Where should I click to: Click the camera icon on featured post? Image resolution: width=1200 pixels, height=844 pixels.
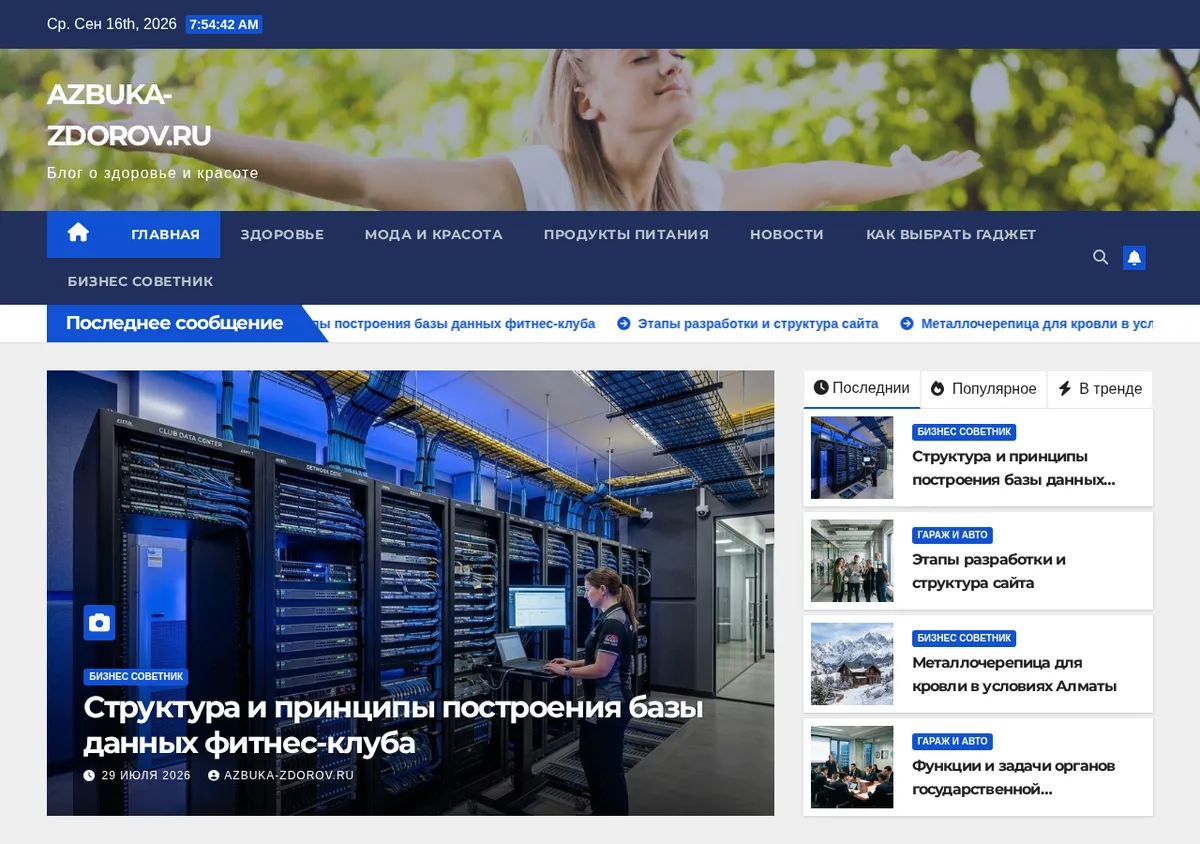pos(99,622)
